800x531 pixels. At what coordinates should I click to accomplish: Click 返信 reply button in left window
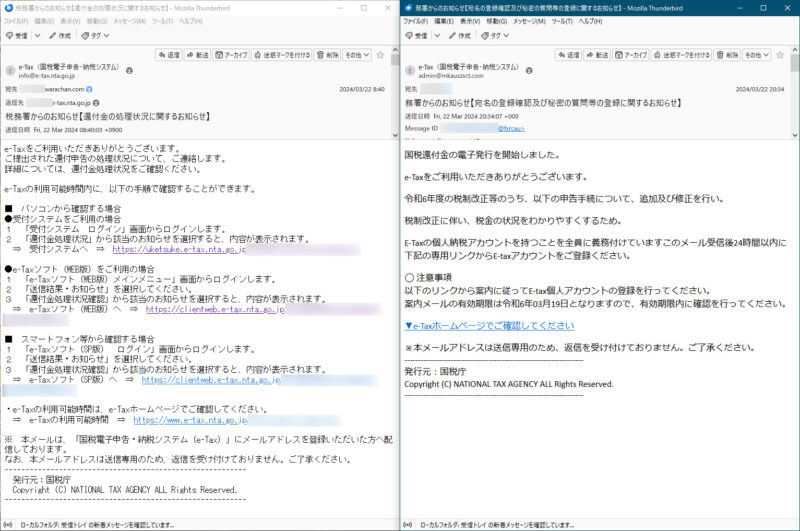[169, 55]
